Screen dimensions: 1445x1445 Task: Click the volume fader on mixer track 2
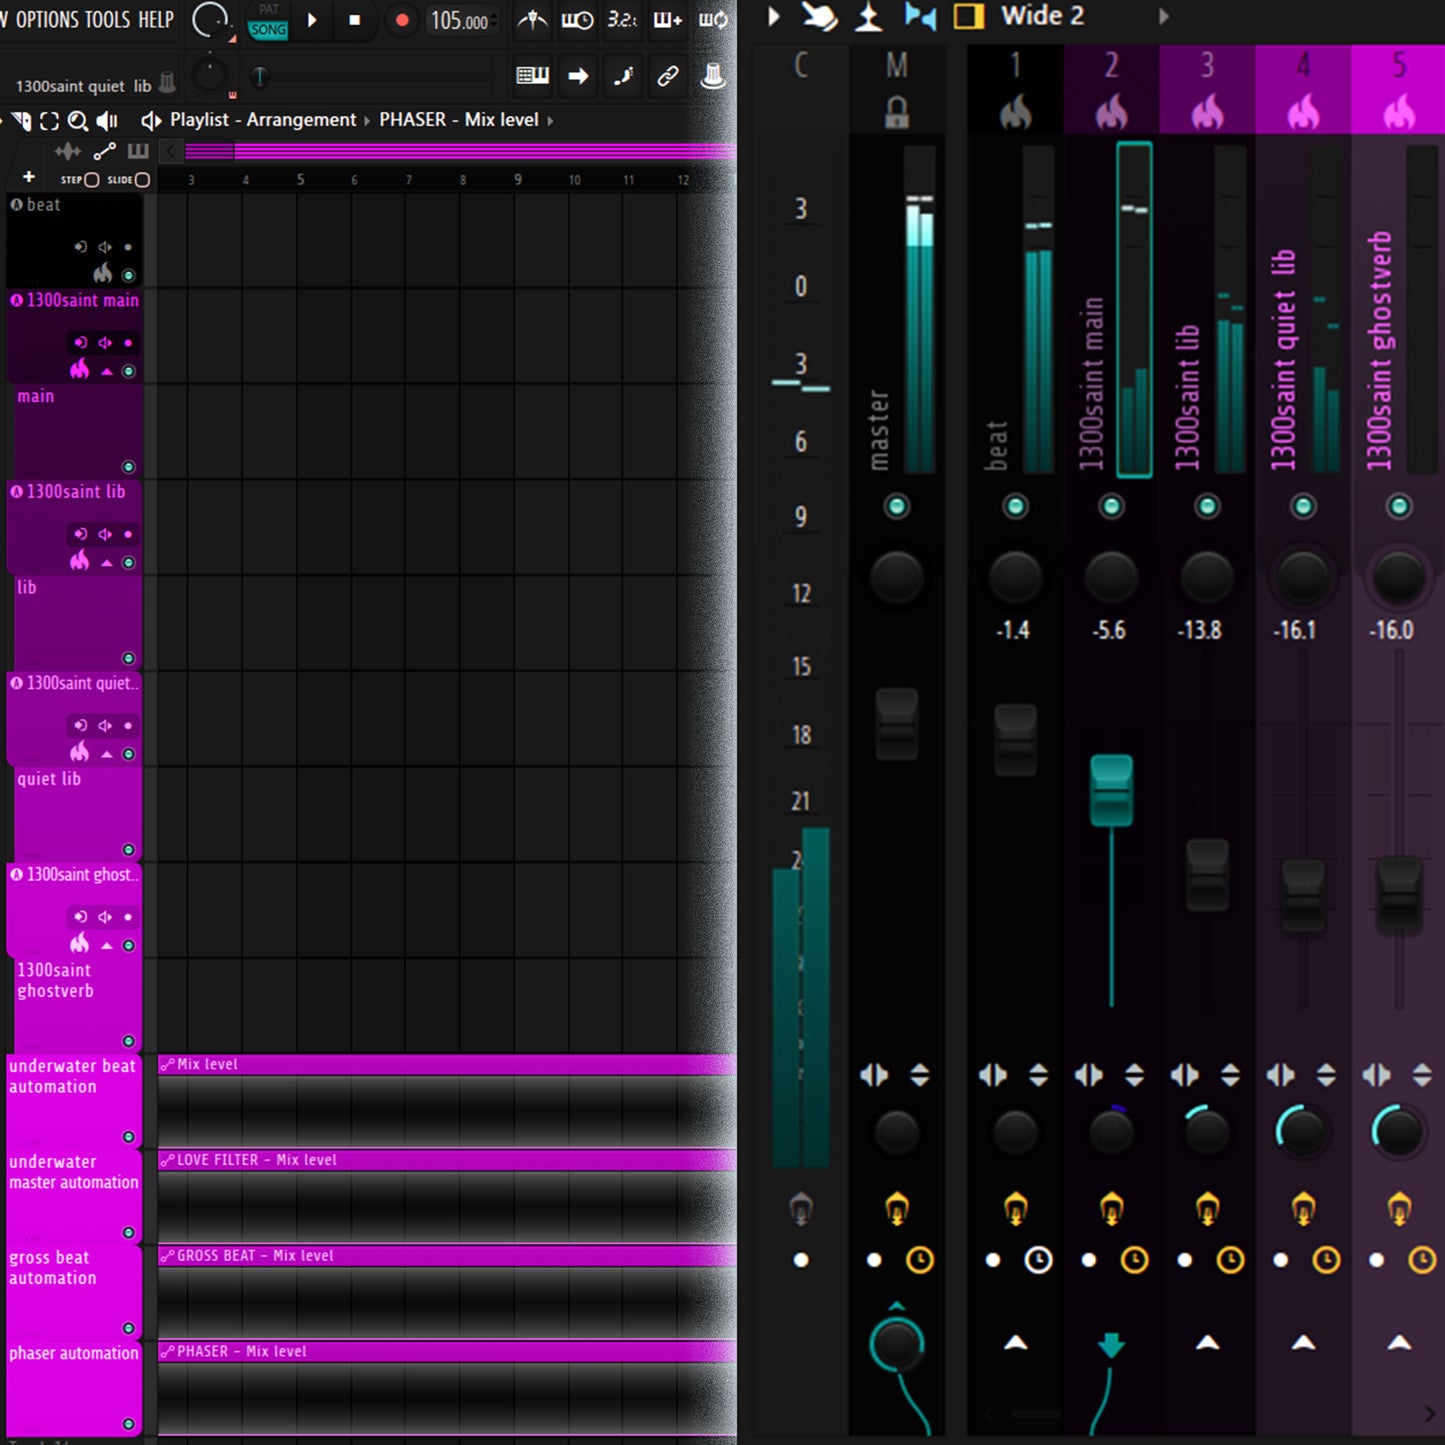click(x=1111, y=790)
